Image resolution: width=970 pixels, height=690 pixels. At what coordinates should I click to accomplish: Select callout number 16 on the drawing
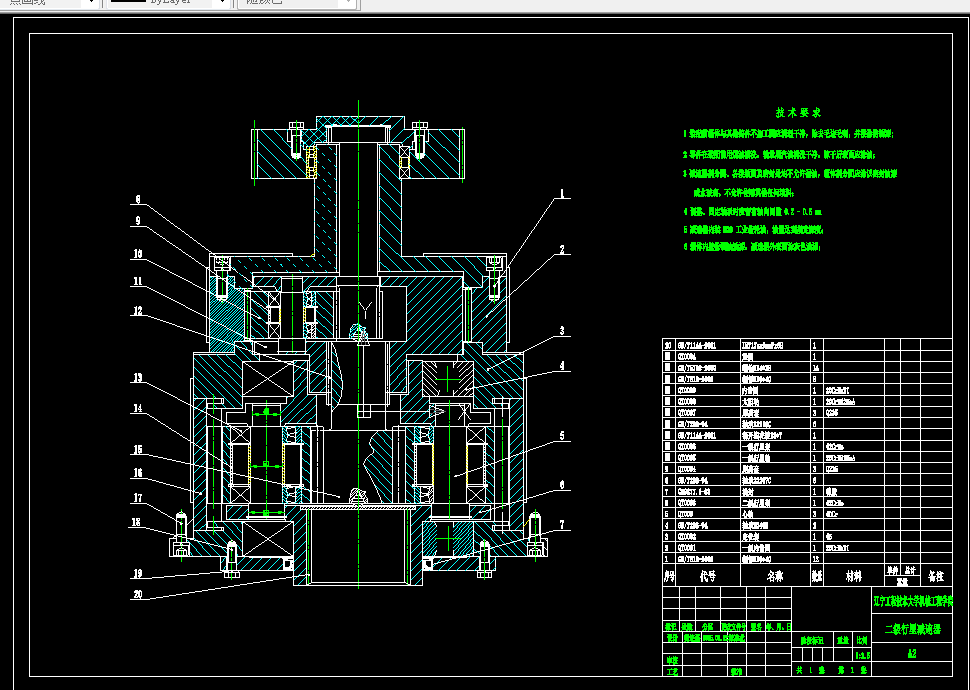[138, 473]
